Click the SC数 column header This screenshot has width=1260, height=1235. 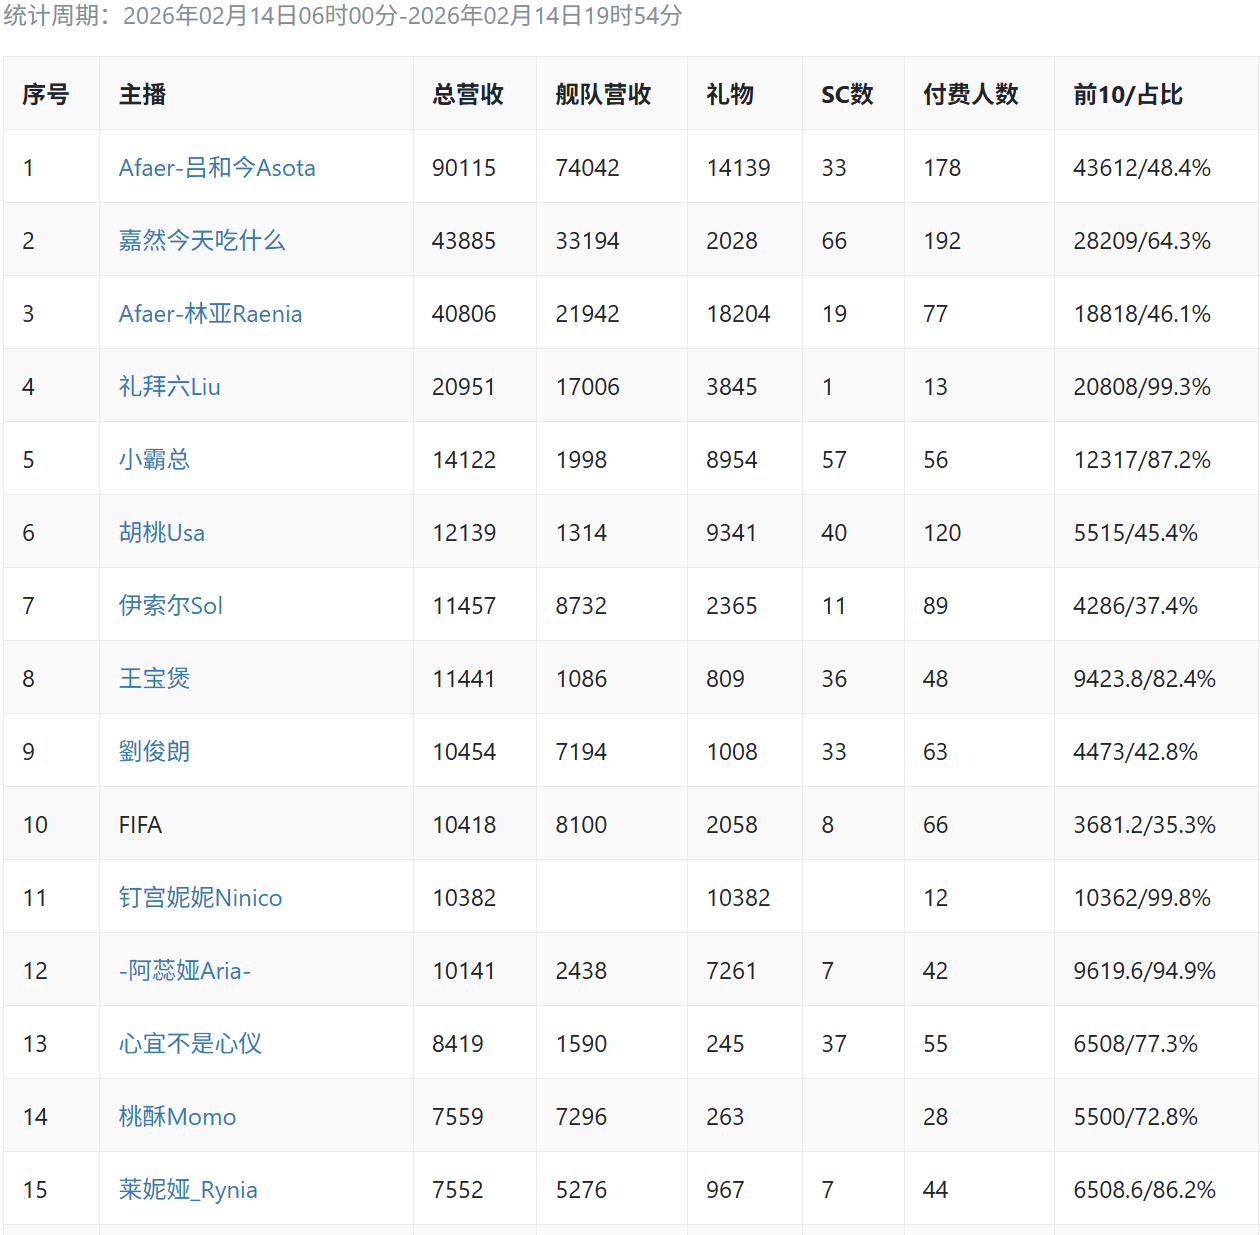click(x=847, y=95)
